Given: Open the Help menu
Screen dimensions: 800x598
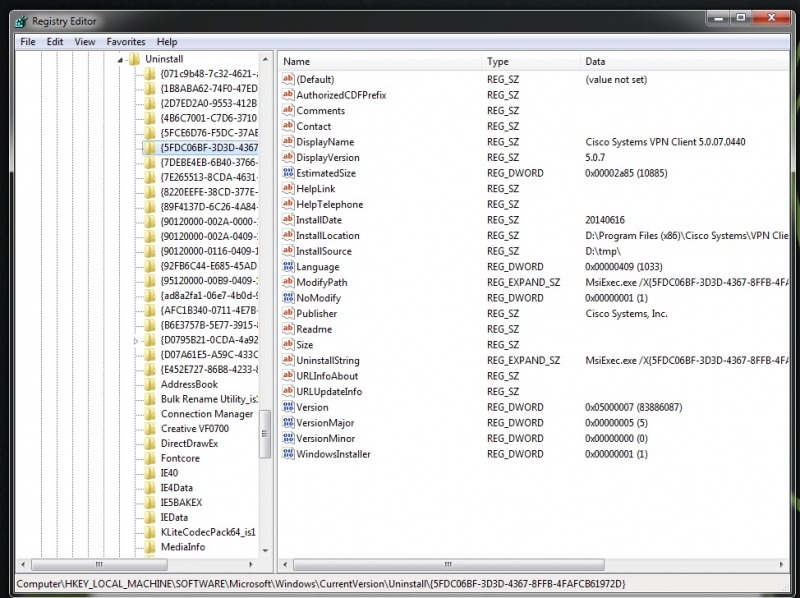Looking at the screenshot, I should (167, 42).
